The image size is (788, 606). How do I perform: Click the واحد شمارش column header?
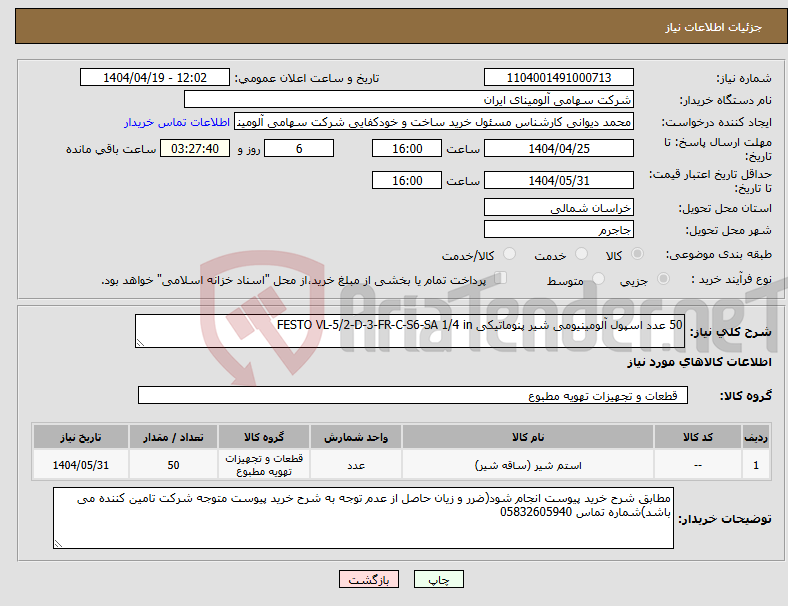(356, 437)
